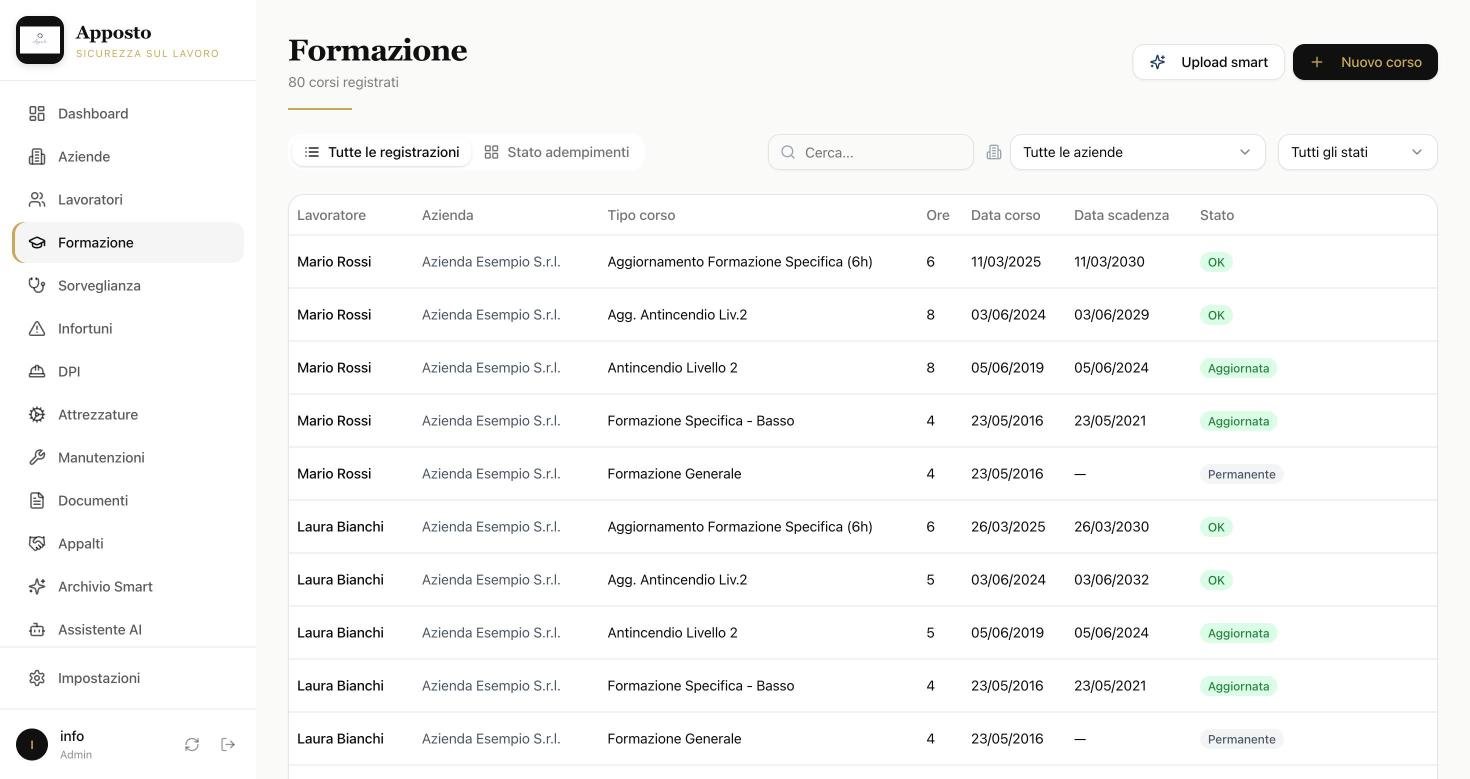
Task: Click the Appalti handshake icon
Action: [x=37, y=544]
